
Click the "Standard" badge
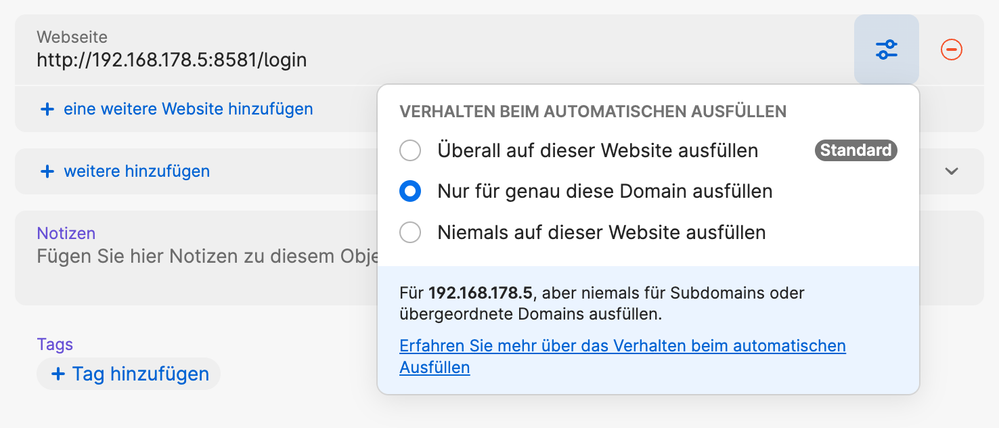tap(855, 151)
